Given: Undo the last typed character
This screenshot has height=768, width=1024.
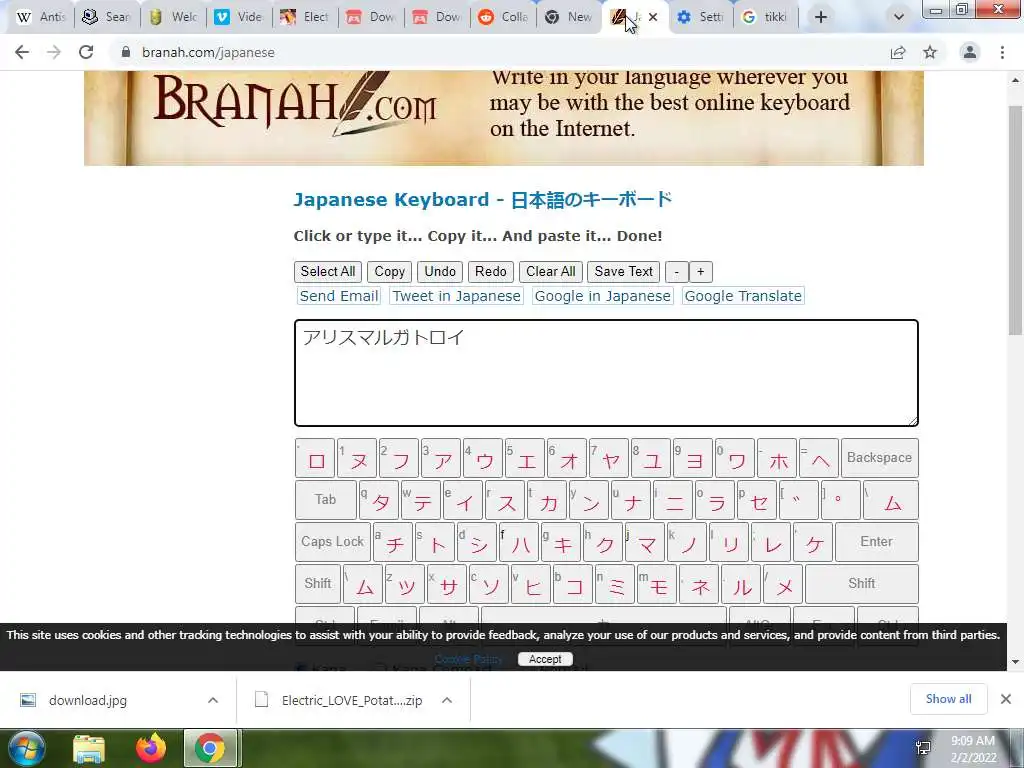Looking at the screenshot, I should 440,272.
